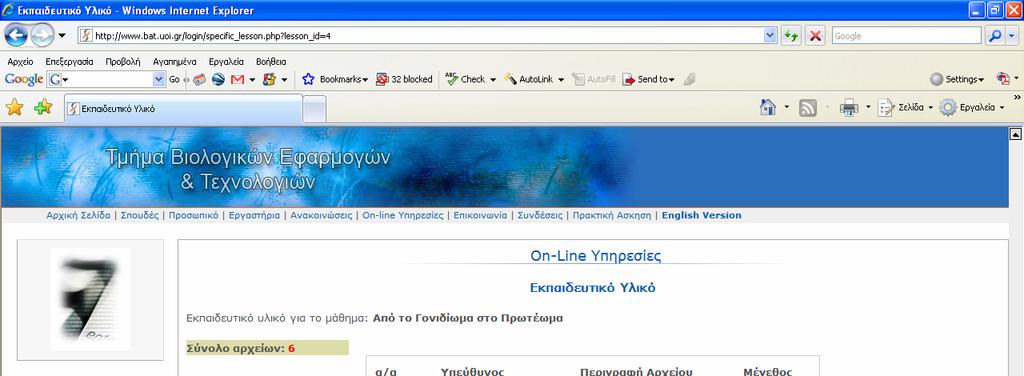
Task: Open the Ανακοινώσεις link
Action: (x=321, y=215)
